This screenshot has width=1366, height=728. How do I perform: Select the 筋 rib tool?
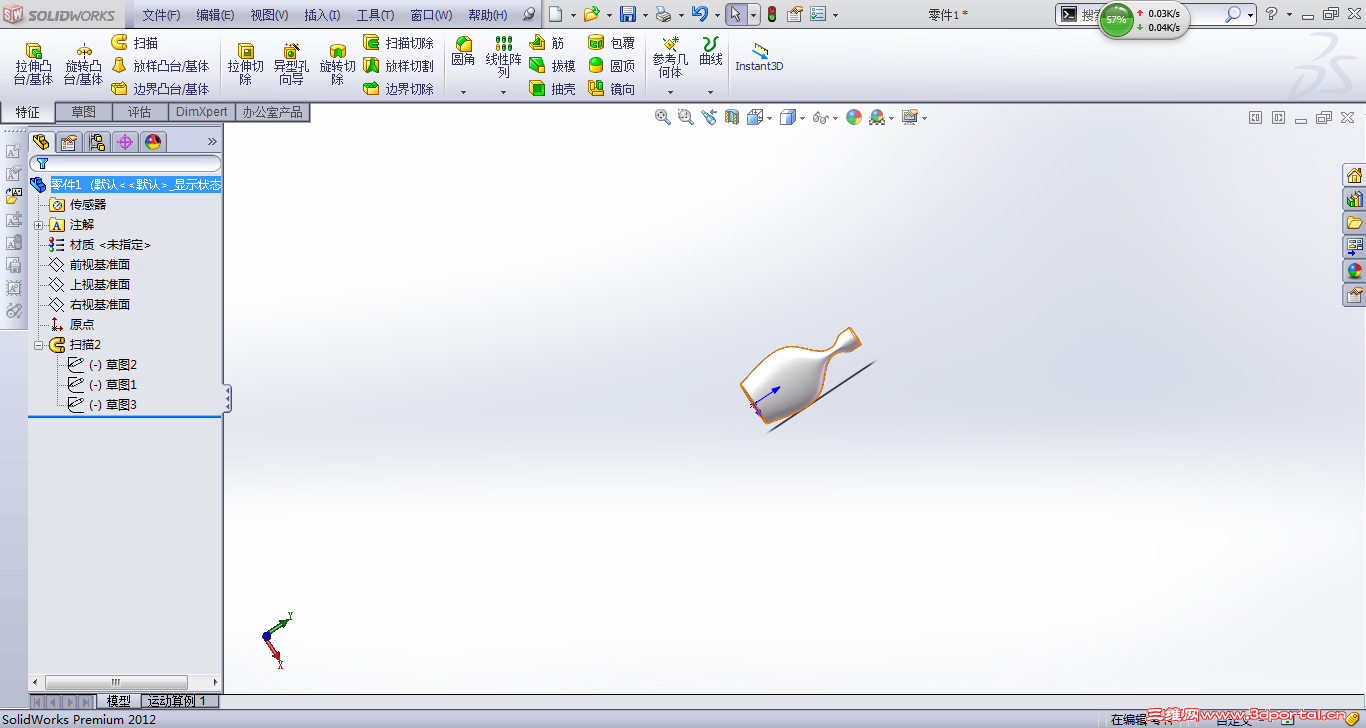[547, 43]
